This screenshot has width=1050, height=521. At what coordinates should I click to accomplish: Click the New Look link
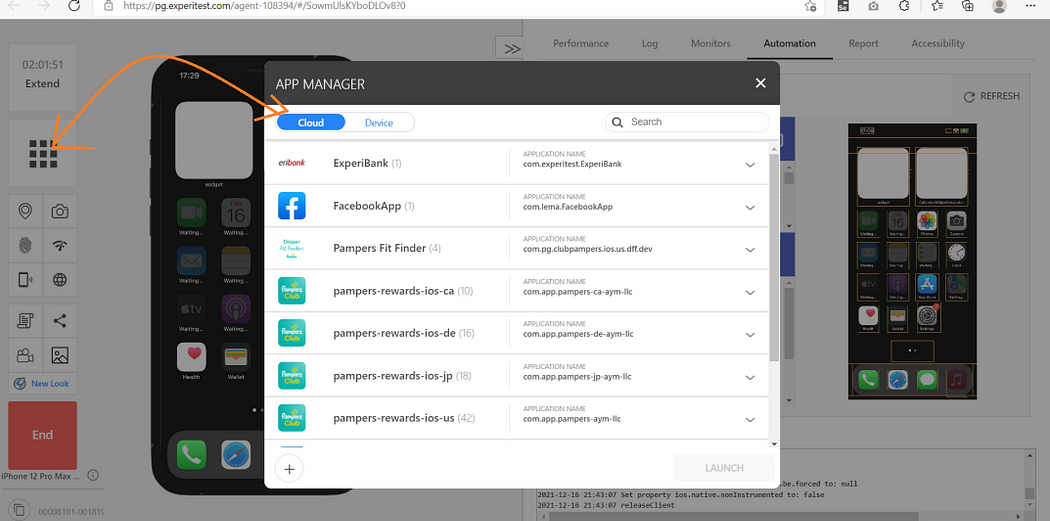(42, 384)
